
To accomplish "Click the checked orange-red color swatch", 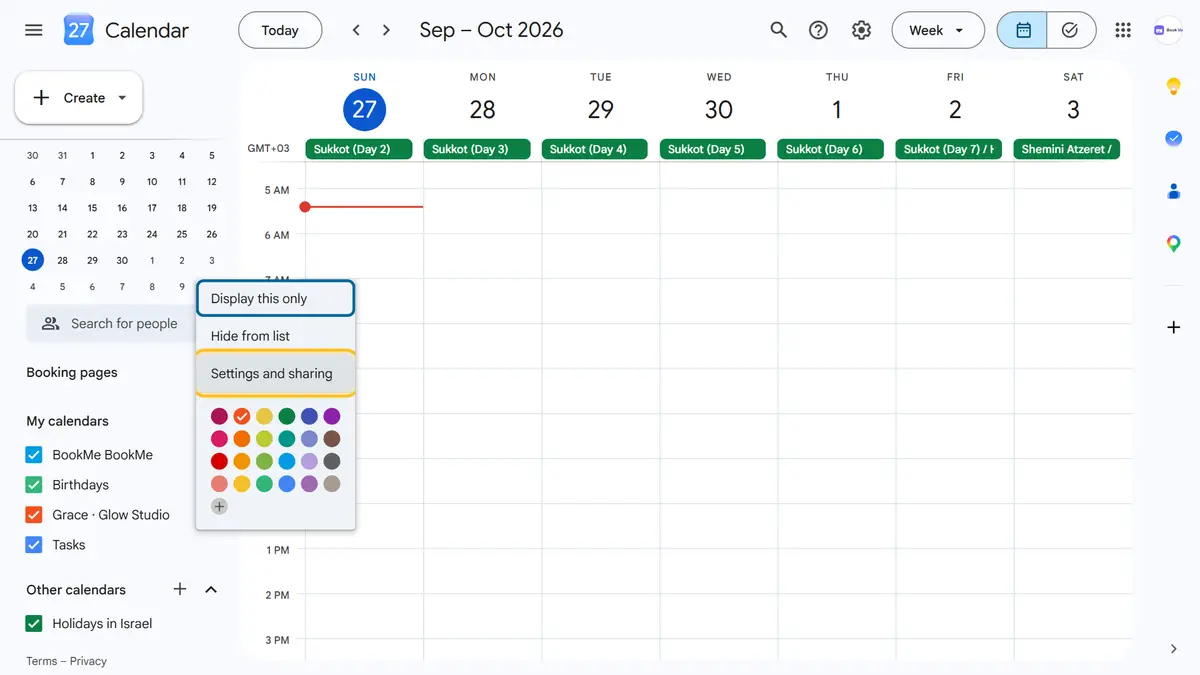I will pyautogui.click(x=242, y=416).
